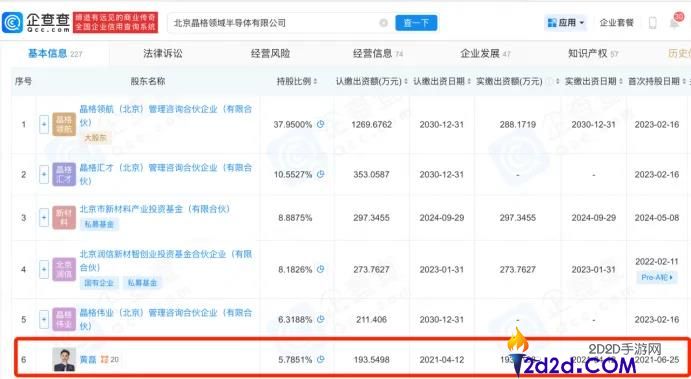Click the company name search field
The width and height of the screenshot is (691, 379).
[x=281, y=23]
